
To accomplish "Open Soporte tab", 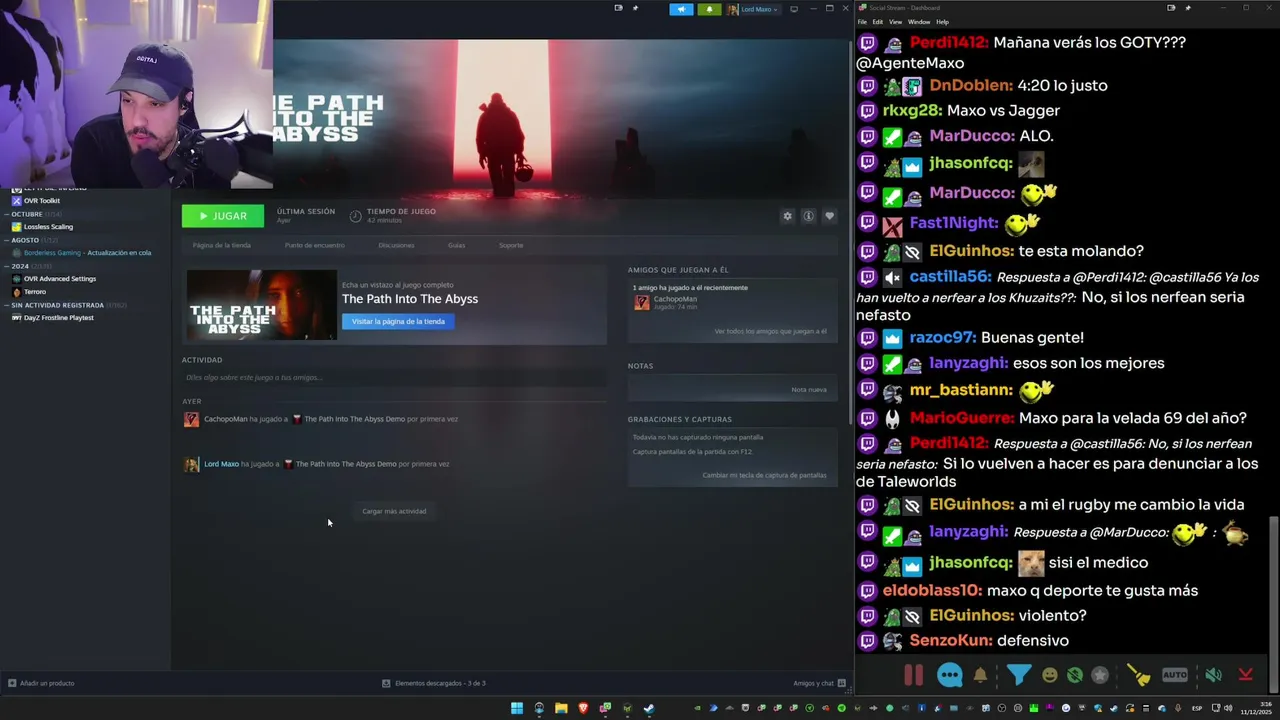I will pos(511,245).
